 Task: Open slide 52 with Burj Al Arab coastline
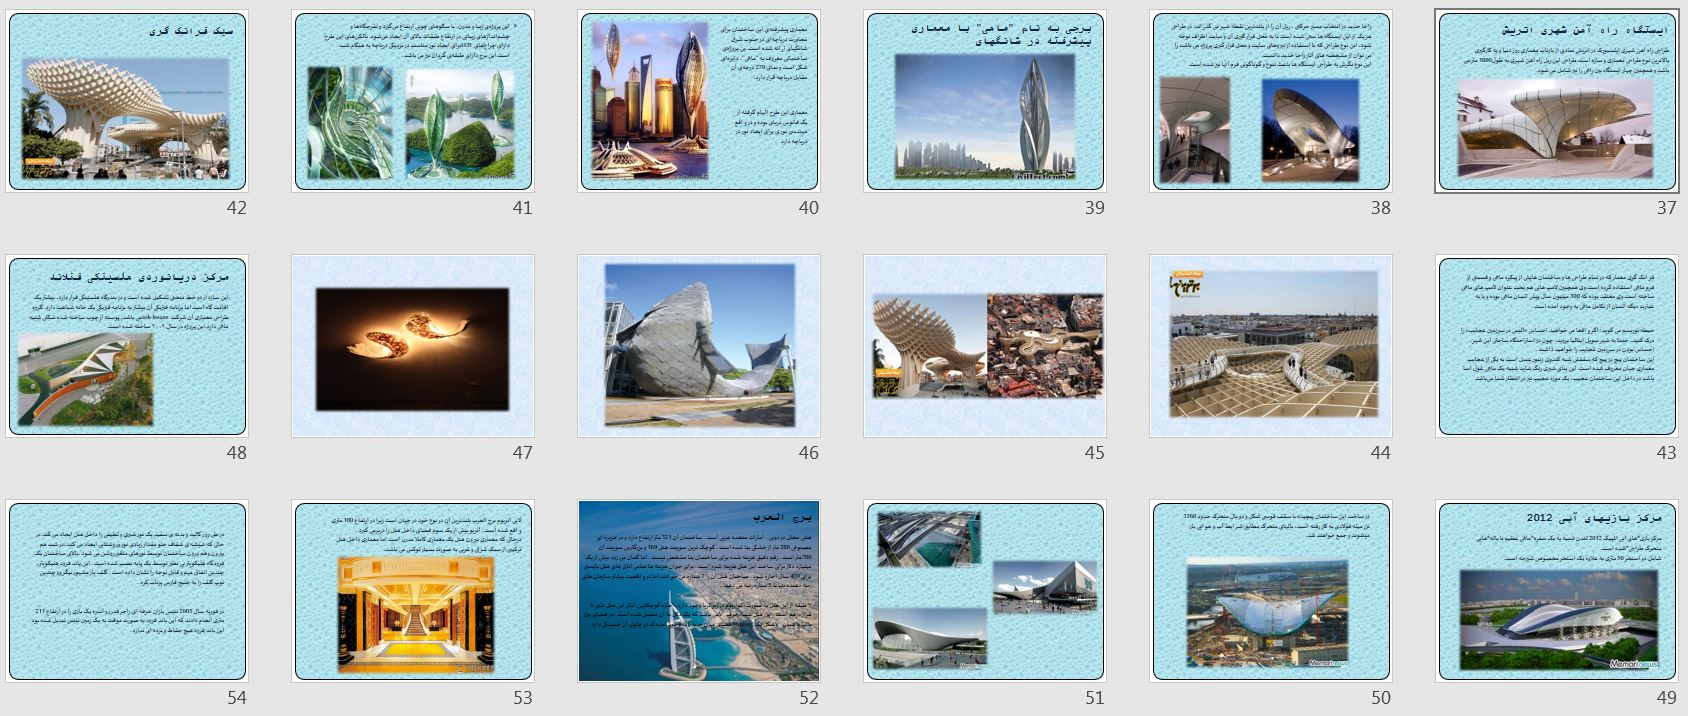point(699,591)
